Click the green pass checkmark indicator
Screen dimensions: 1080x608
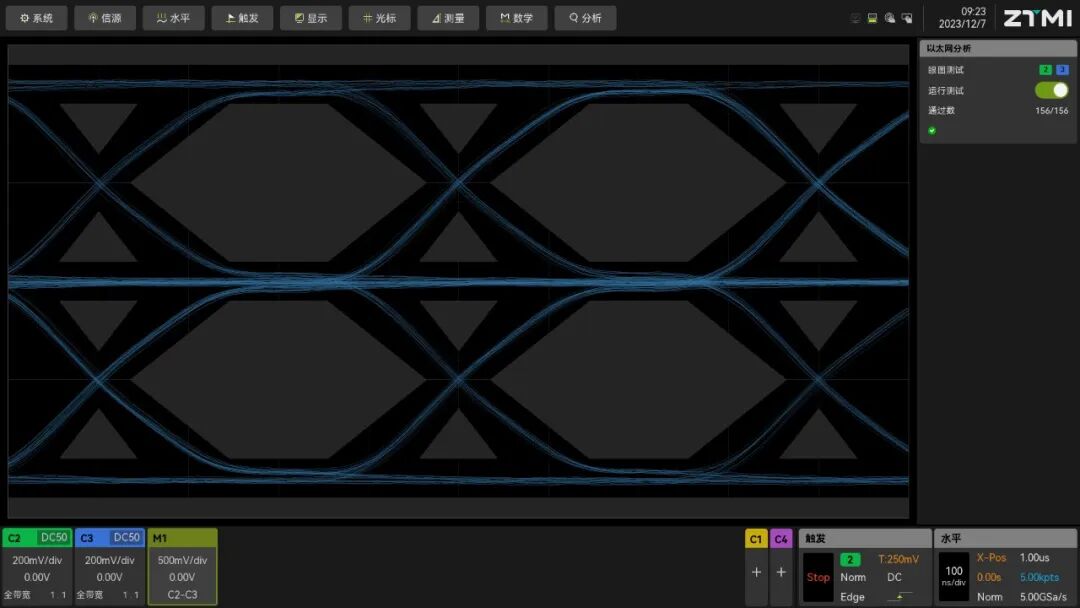tap(932, 130)
